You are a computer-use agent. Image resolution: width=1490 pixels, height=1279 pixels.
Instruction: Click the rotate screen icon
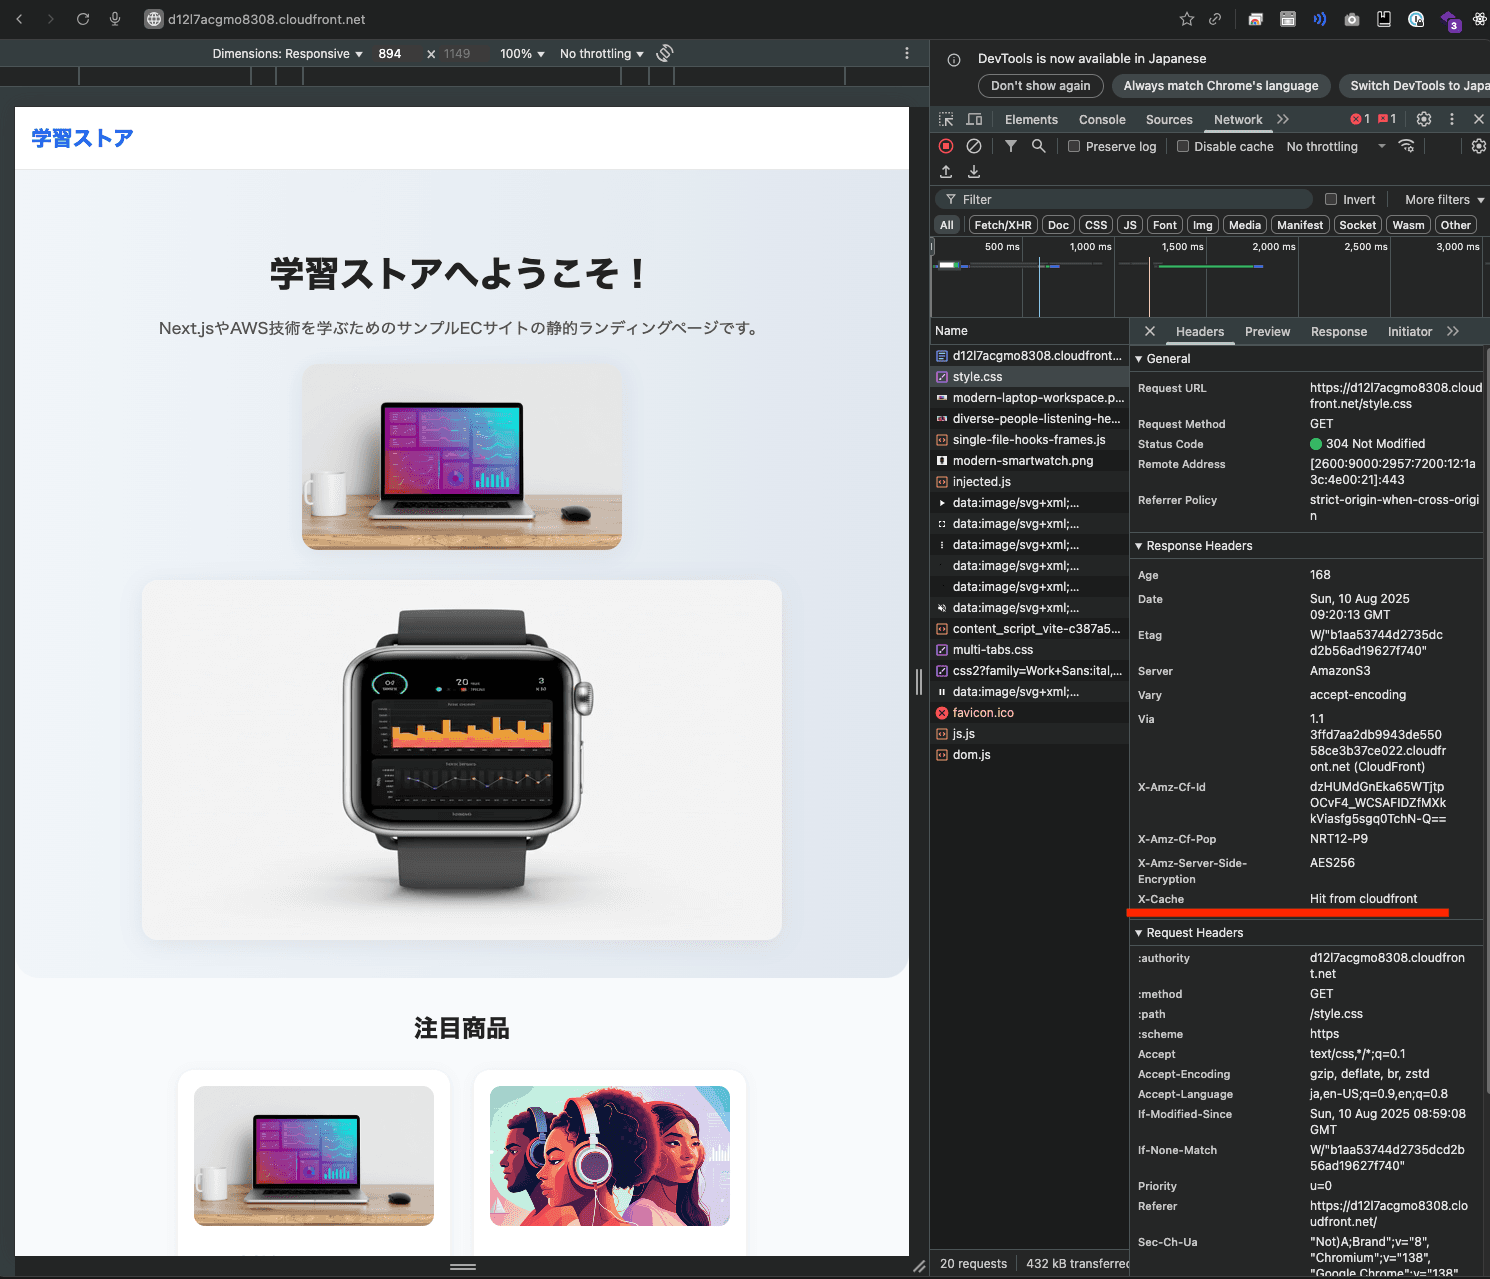[x=665, y=53]
